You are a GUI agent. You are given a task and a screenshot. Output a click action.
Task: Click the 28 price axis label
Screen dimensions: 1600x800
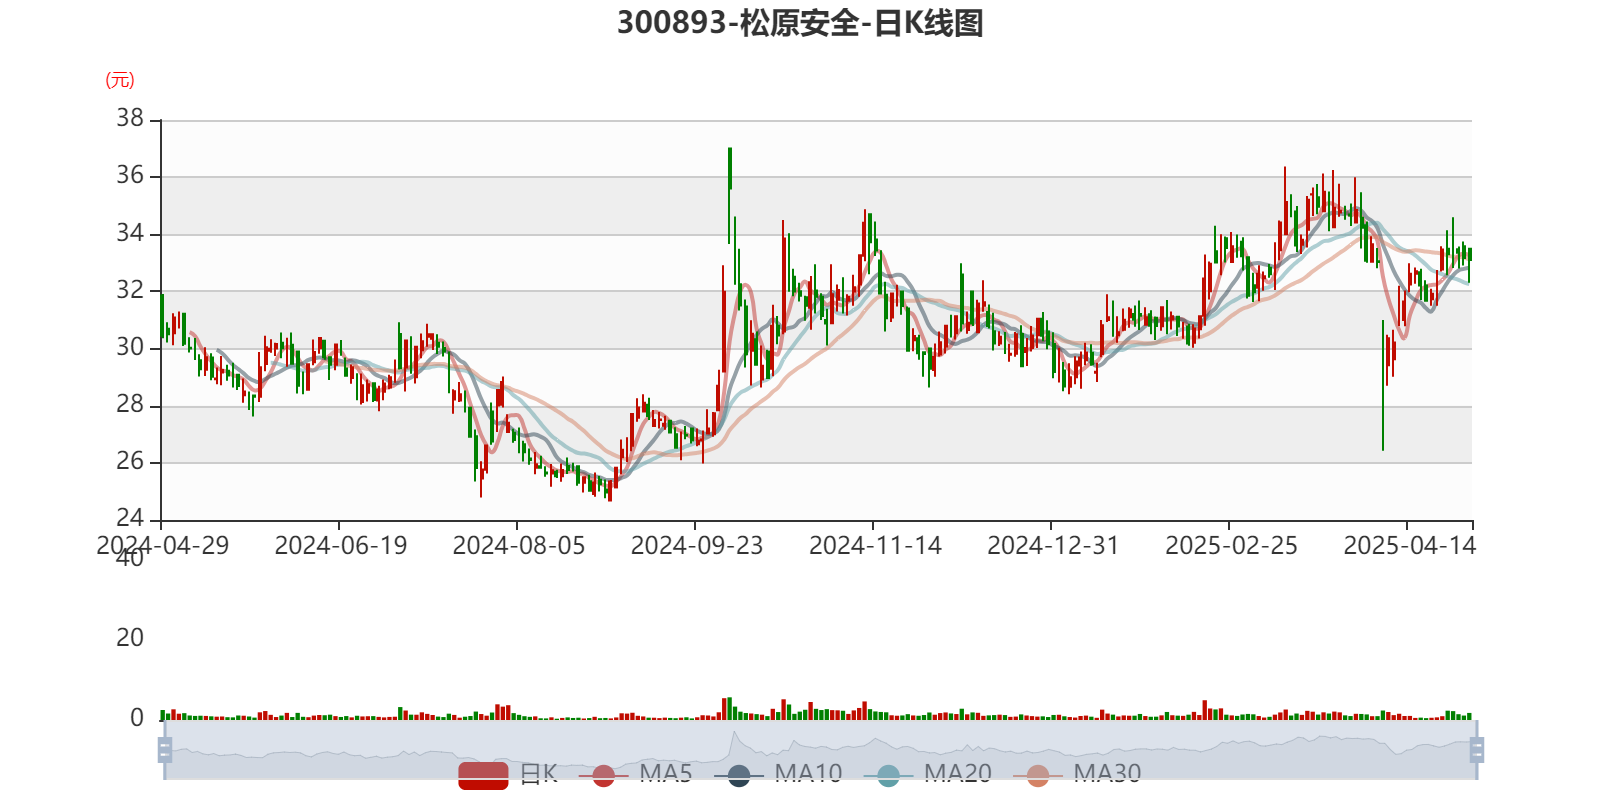tap(130, 404)
